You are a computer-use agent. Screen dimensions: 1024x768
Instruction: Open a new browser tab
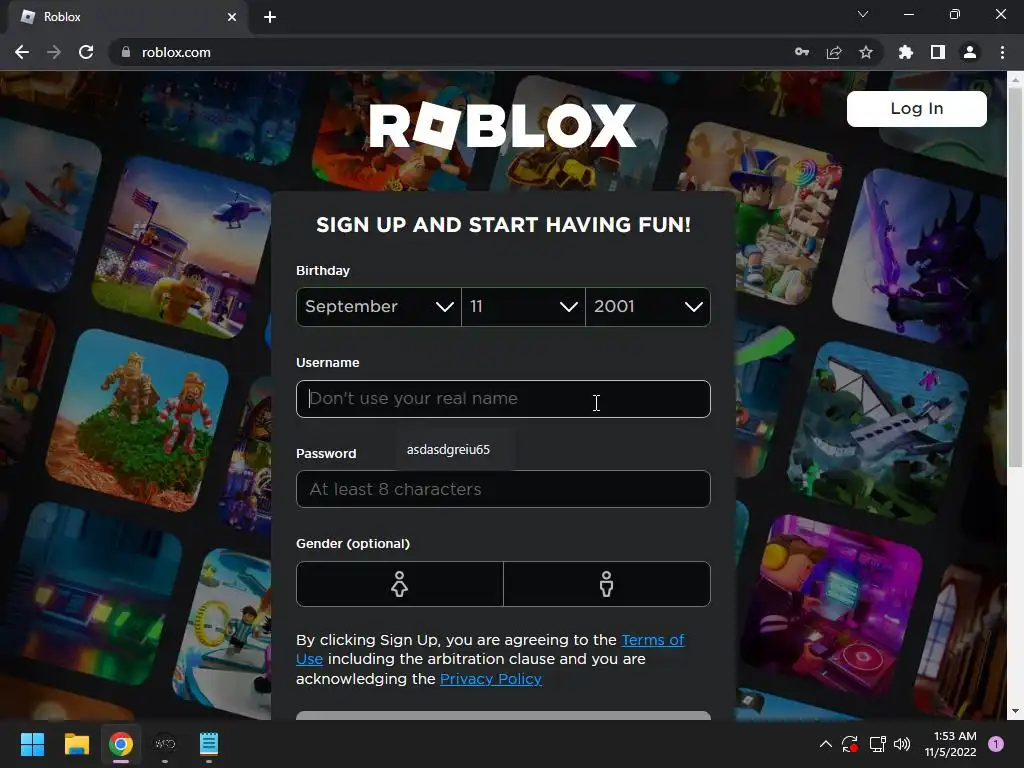click(x=270, y=17)
